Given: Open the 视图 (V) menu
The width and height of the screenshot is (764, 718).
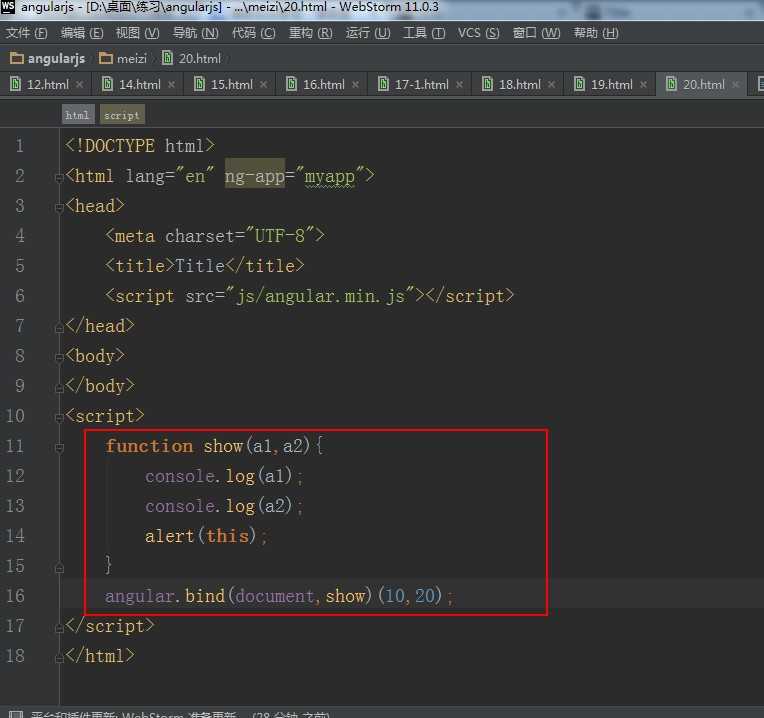Looking at the screenshot, I should click(137, 33).
